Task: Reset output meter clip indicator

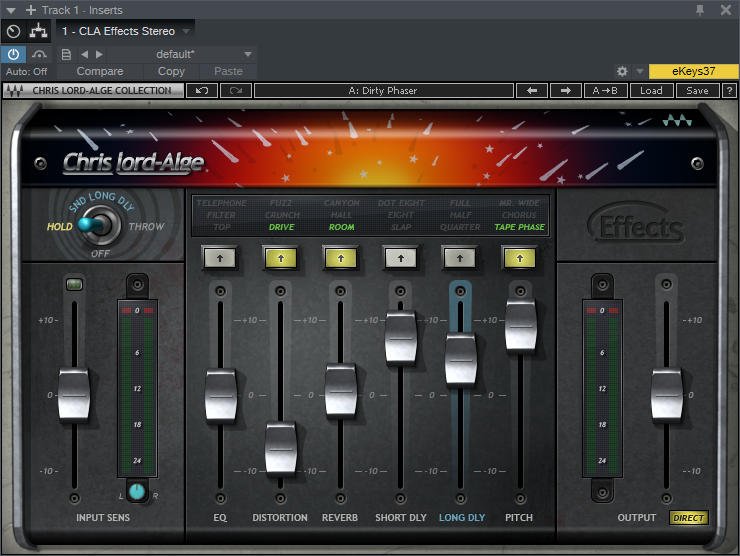Action: tap(602, 311)
